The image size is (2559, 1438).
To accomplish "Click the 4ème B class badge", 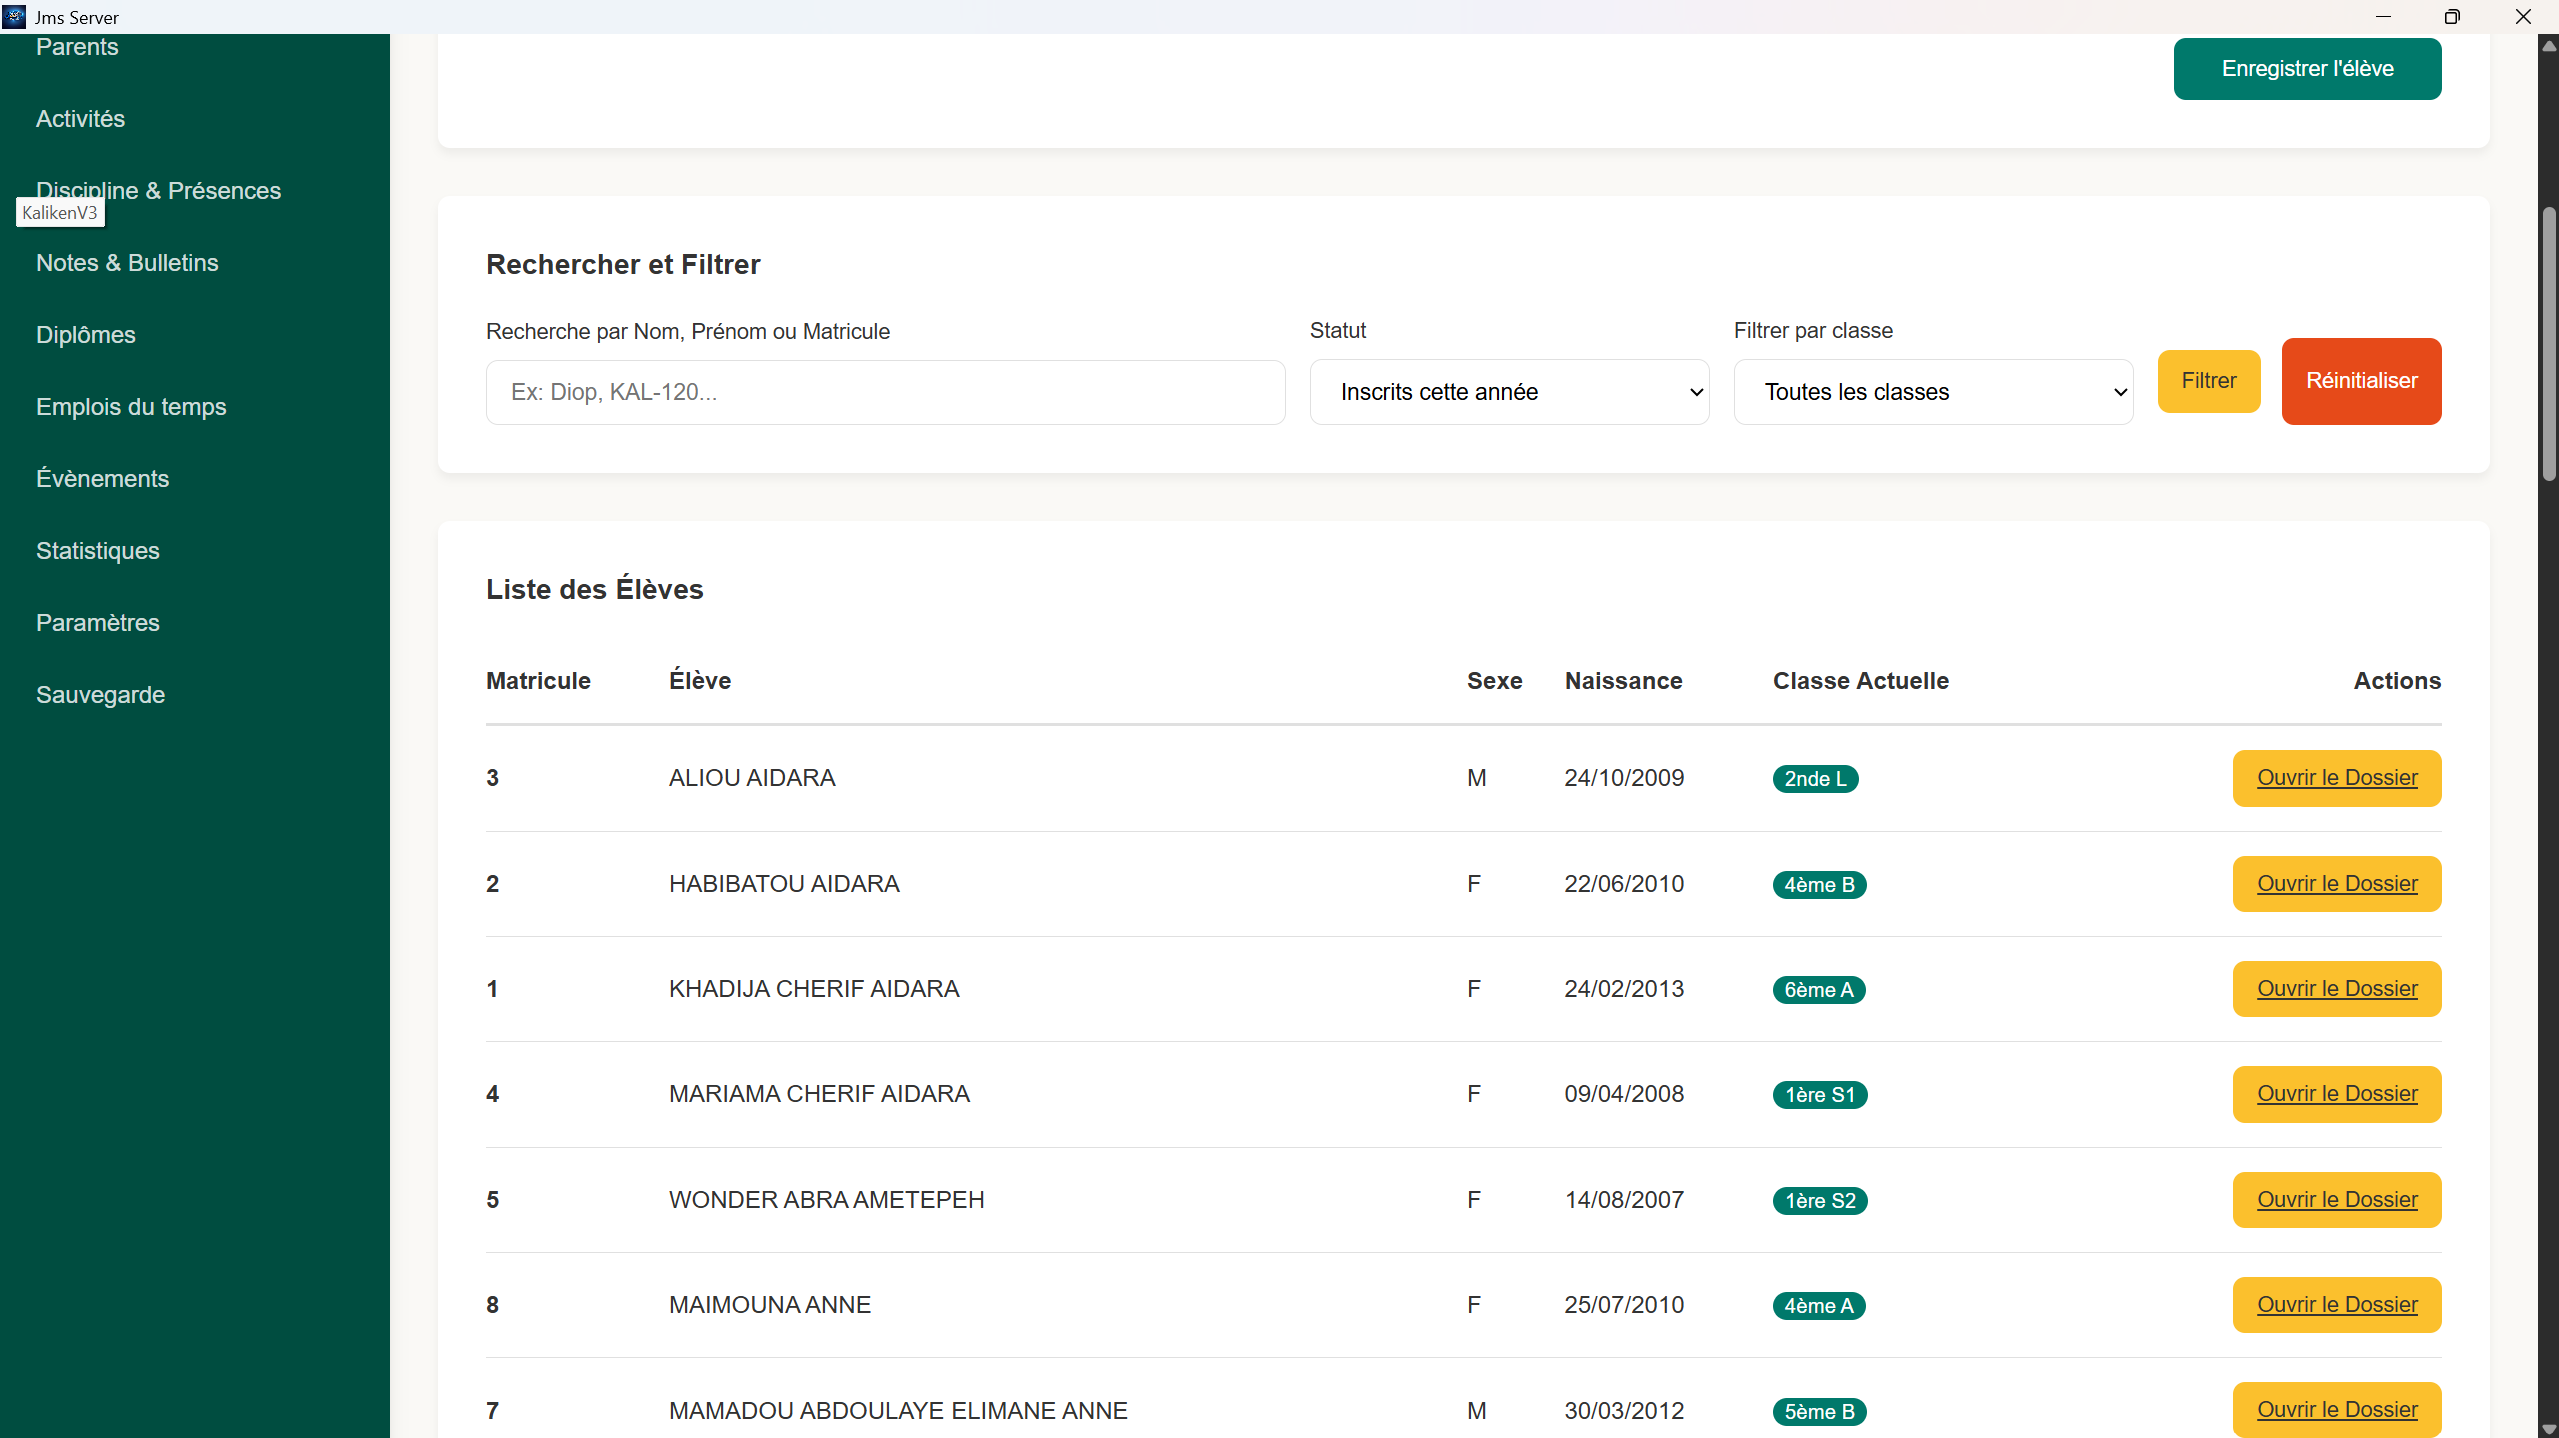I will point(1819,885).
